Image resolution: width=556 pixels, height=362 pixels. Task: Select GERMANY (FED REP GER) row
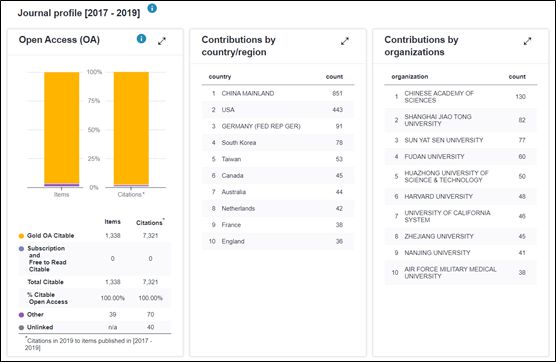(278, 126)
